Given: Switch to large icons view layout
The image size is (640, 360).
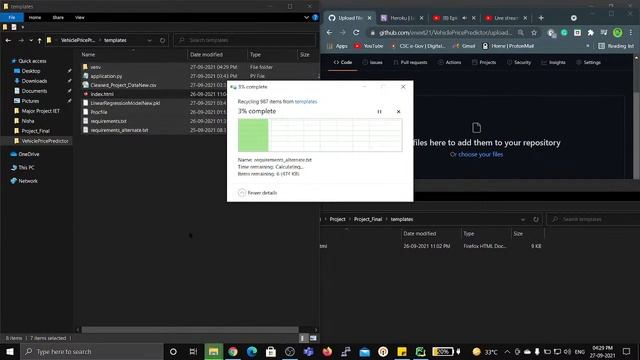Looking at the screenshot, I should [313, 338].
